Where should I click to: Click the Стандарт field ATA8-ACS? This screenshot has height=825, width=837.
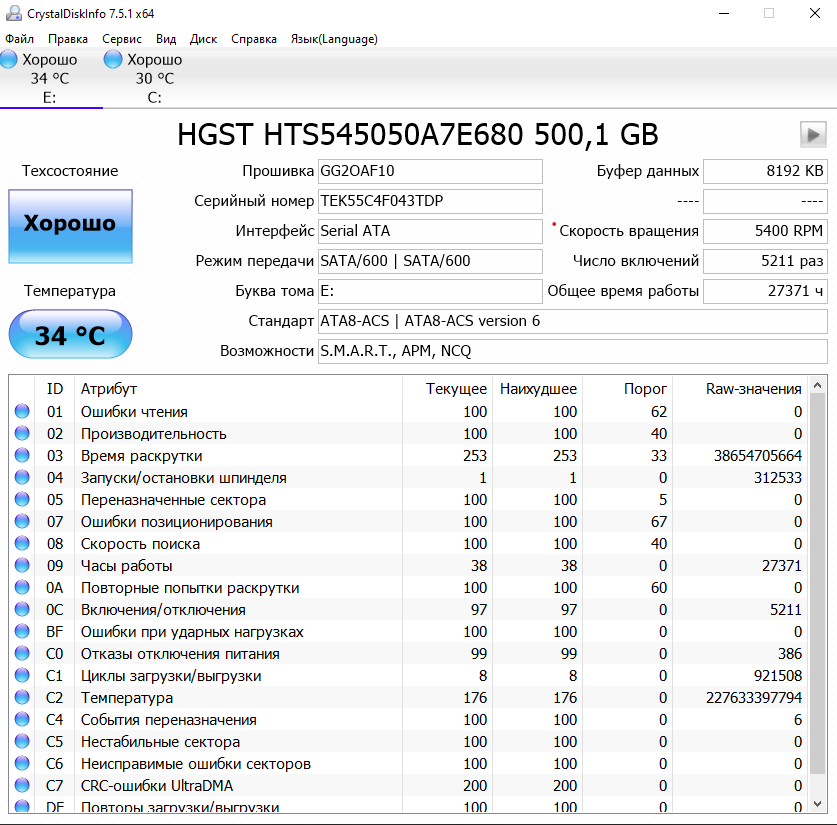[x=573, y=321]
